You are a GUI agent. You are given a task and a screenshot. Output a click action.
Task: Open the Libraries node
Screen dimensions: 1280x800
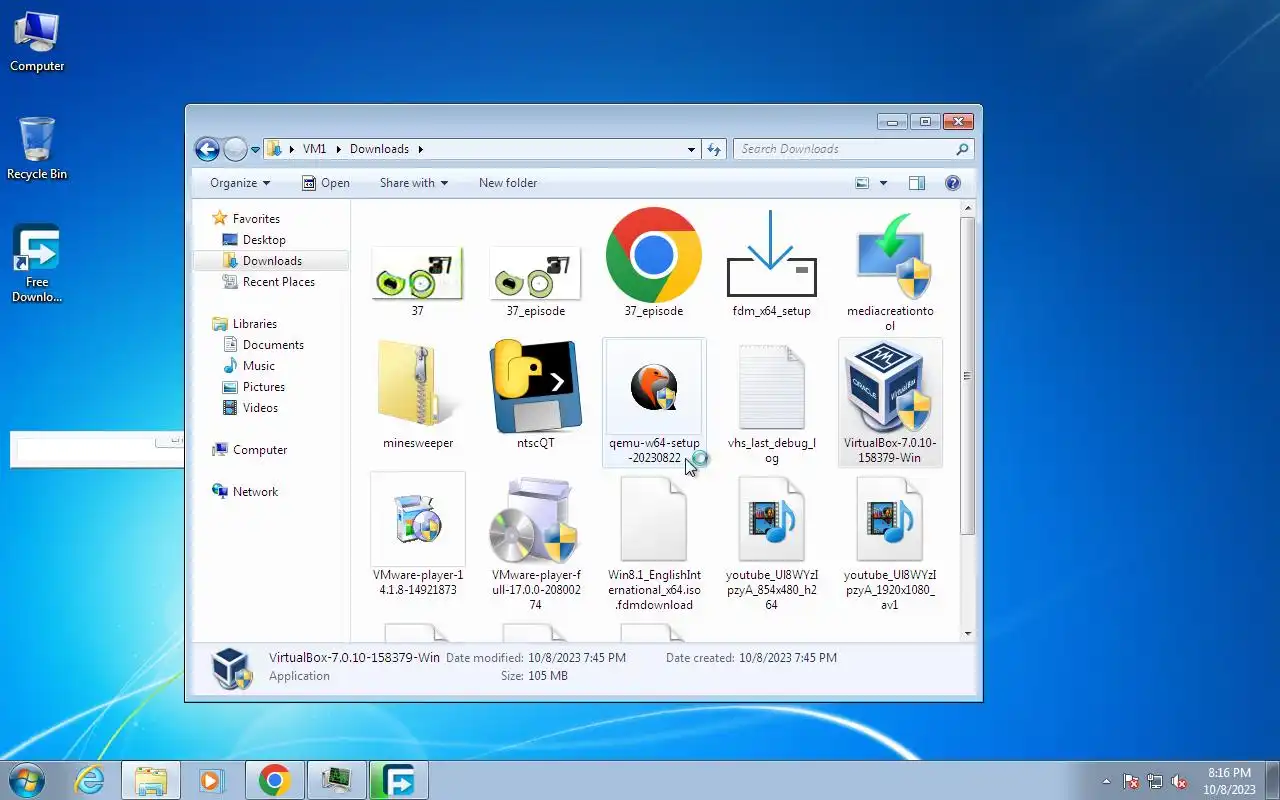point(254,324)
